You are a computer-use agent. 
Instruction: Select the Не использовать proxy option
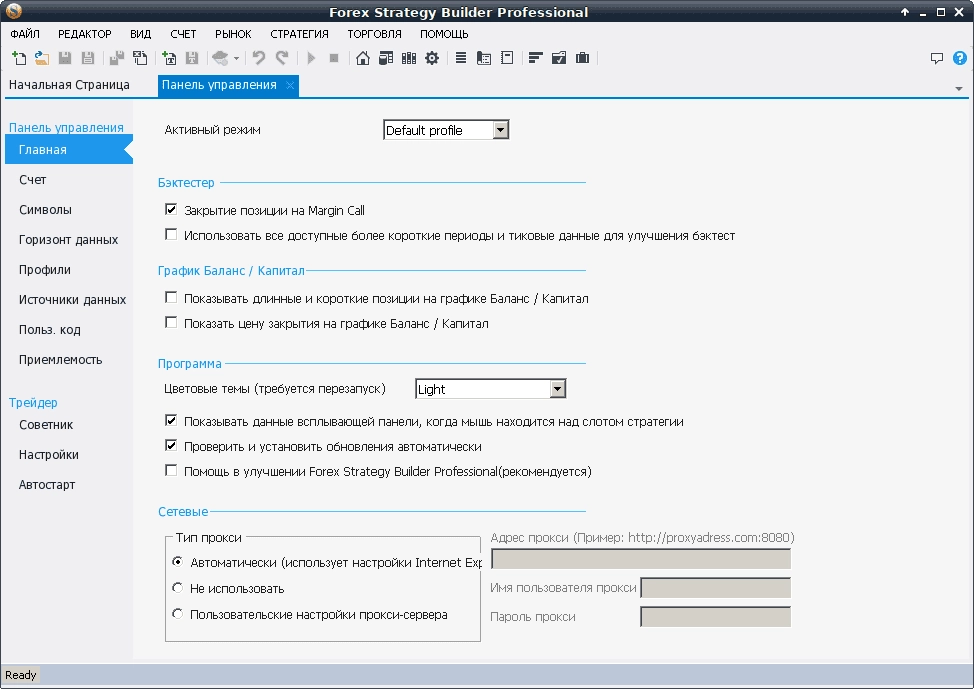point(178,587)
